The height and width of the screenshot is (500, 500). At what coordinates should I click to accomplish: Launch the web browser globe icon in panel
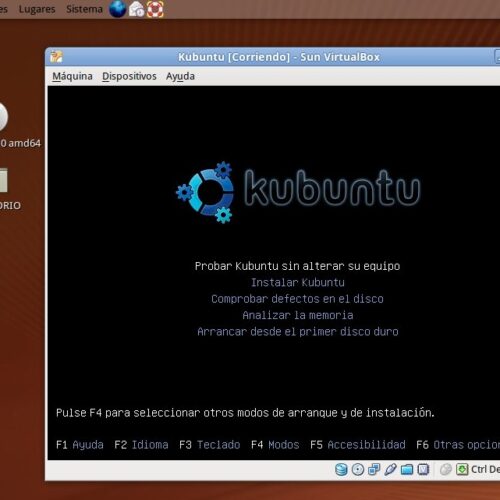[x=117, y=9]
